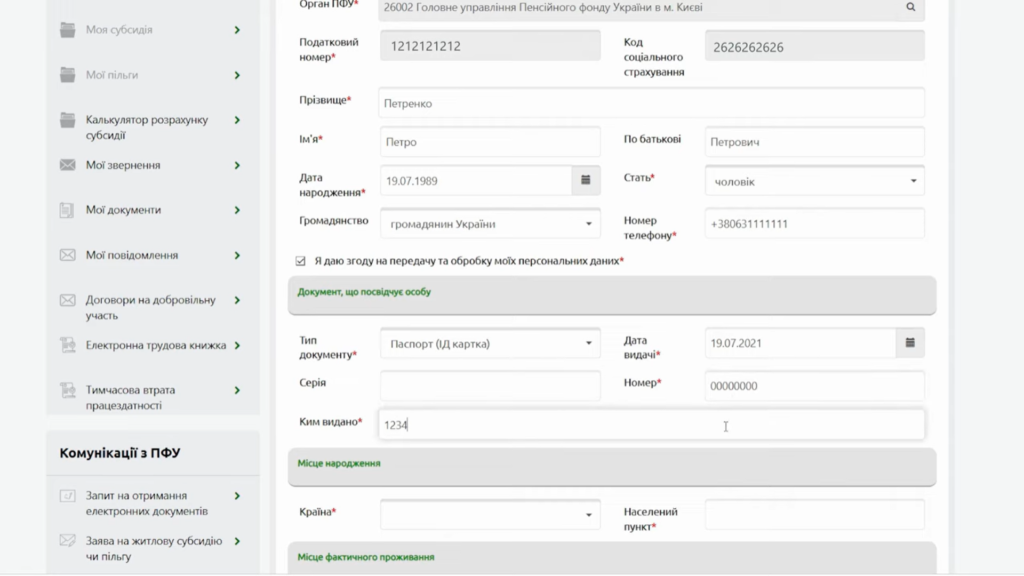Open Запит на отримання електронних документів

coord(146,503)
